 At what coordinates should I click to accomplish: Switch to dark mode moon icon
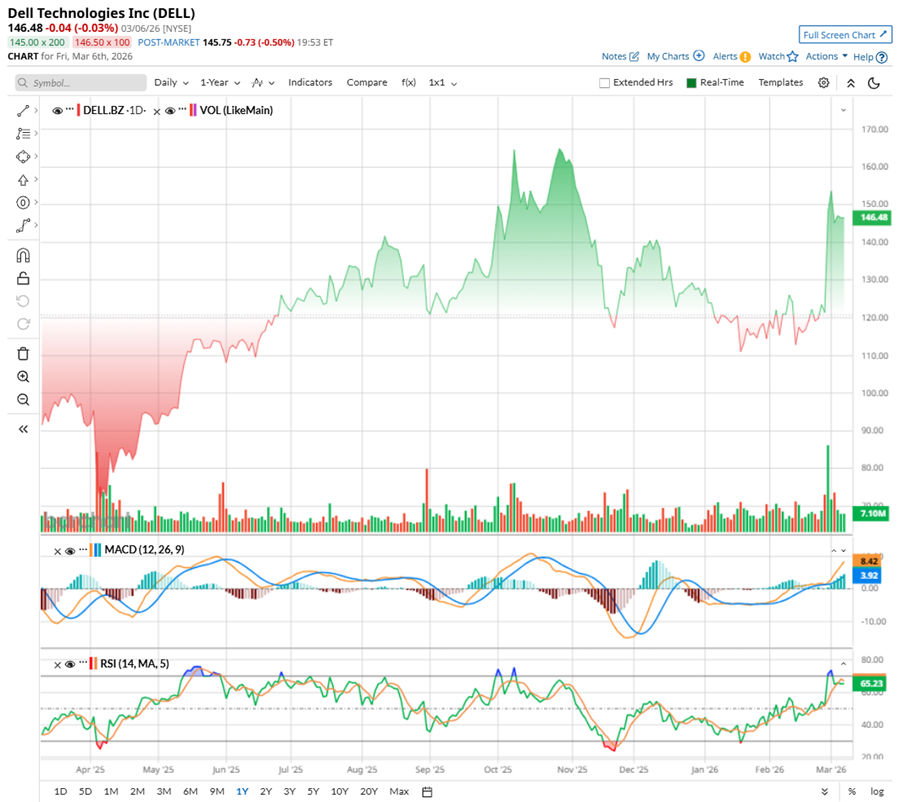point(874,83)
